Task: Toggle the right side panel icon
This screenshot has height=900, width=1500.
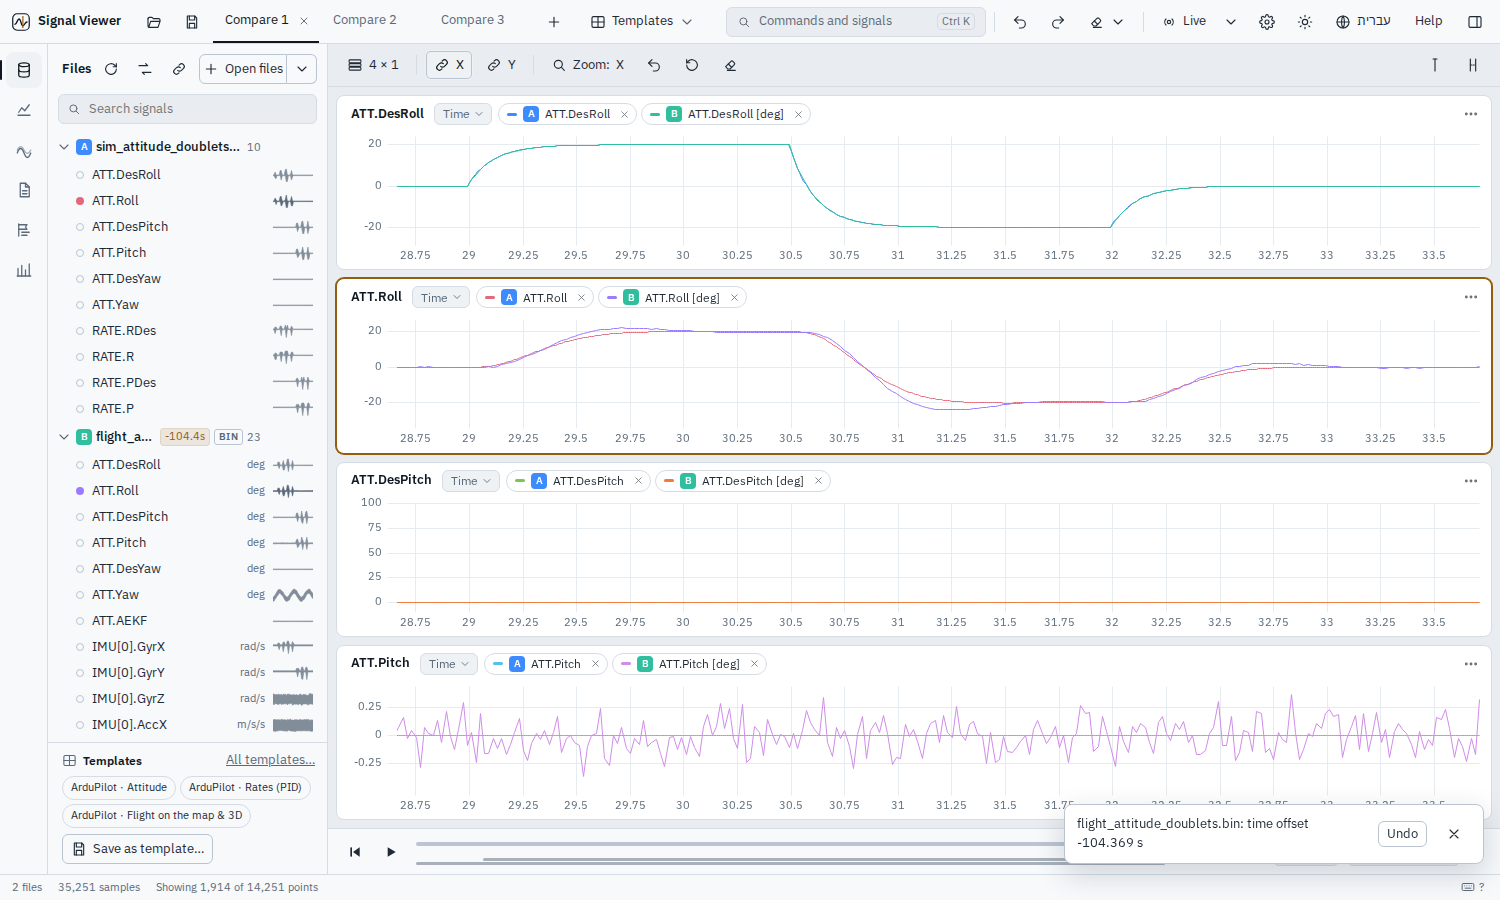Action: click(x=1475, y=21)
